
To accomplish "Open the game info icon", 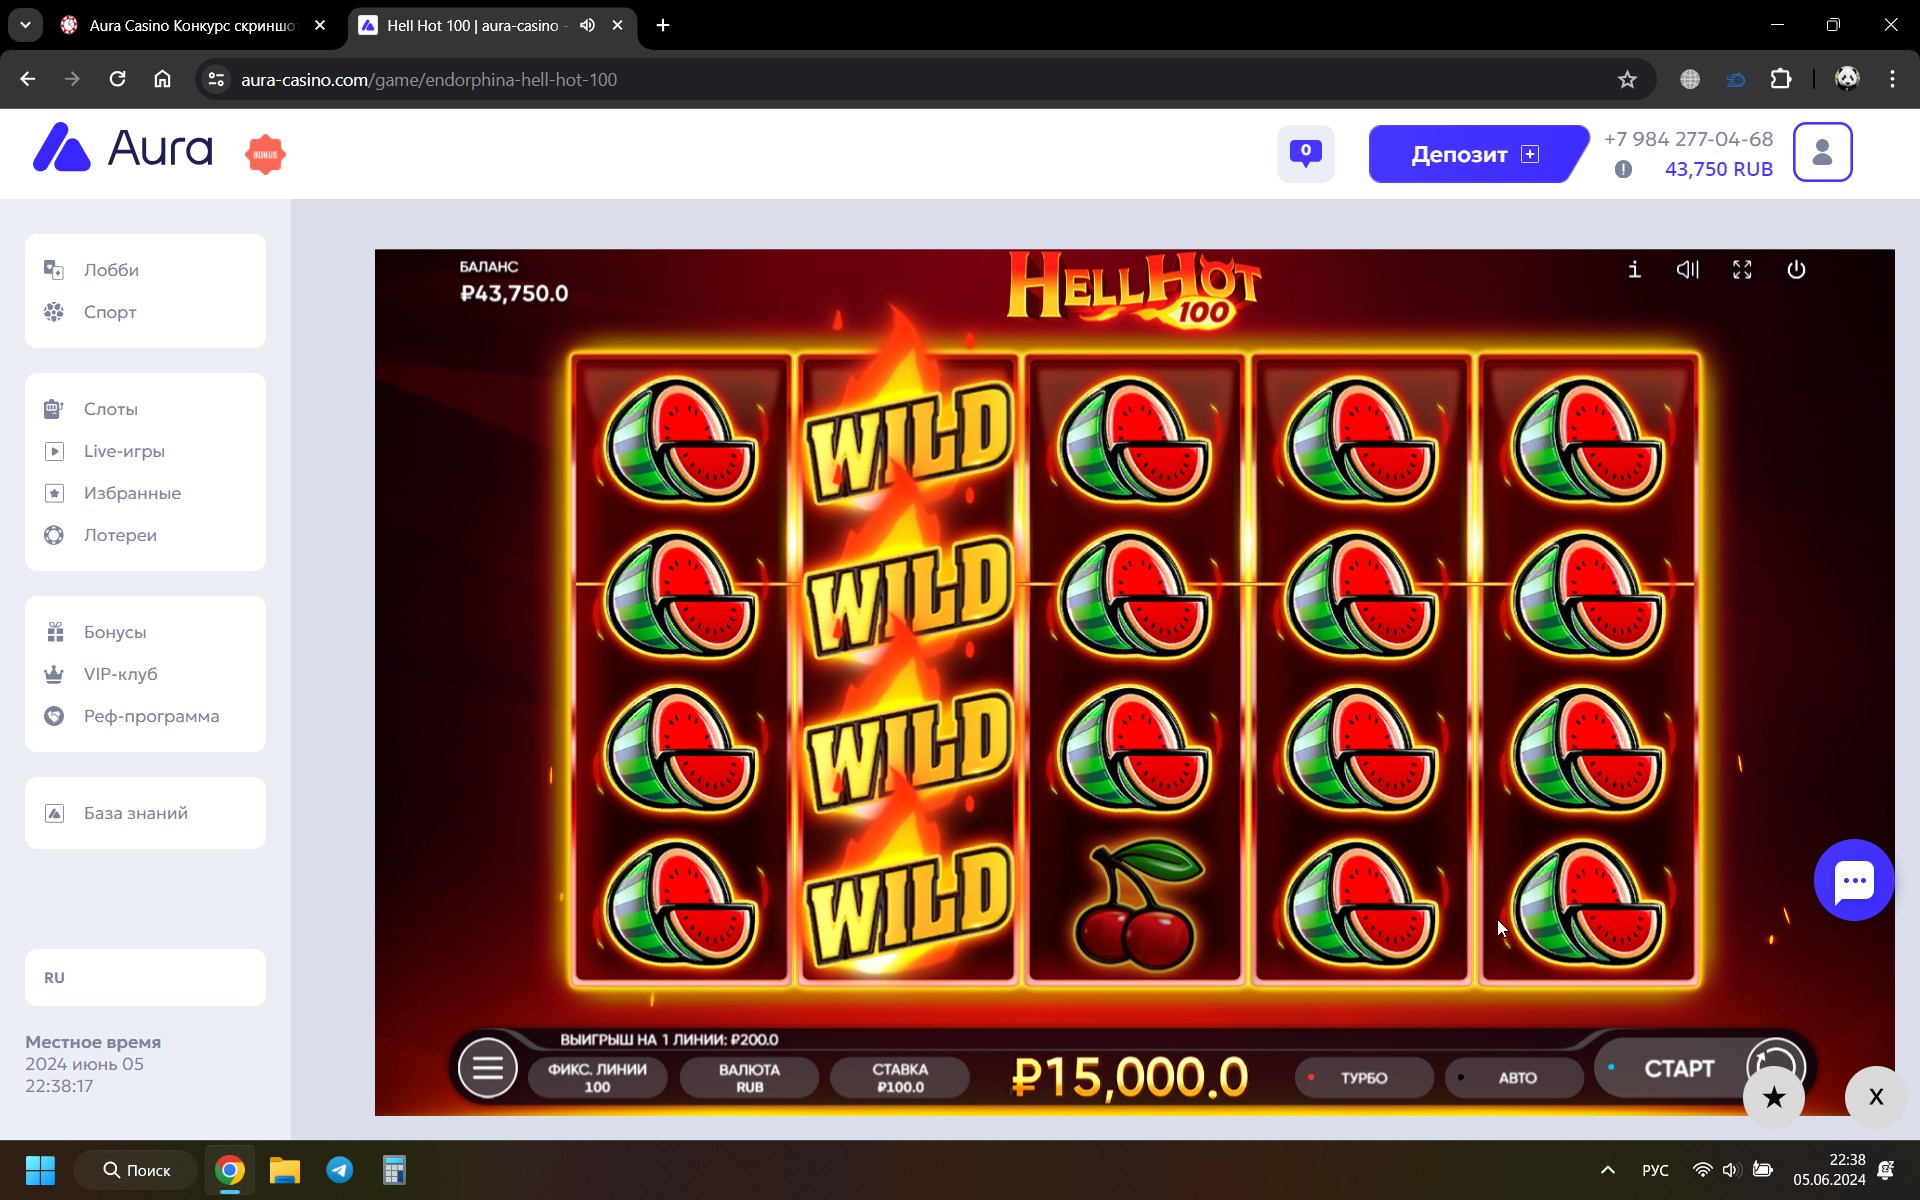I will pos(1634,270).
